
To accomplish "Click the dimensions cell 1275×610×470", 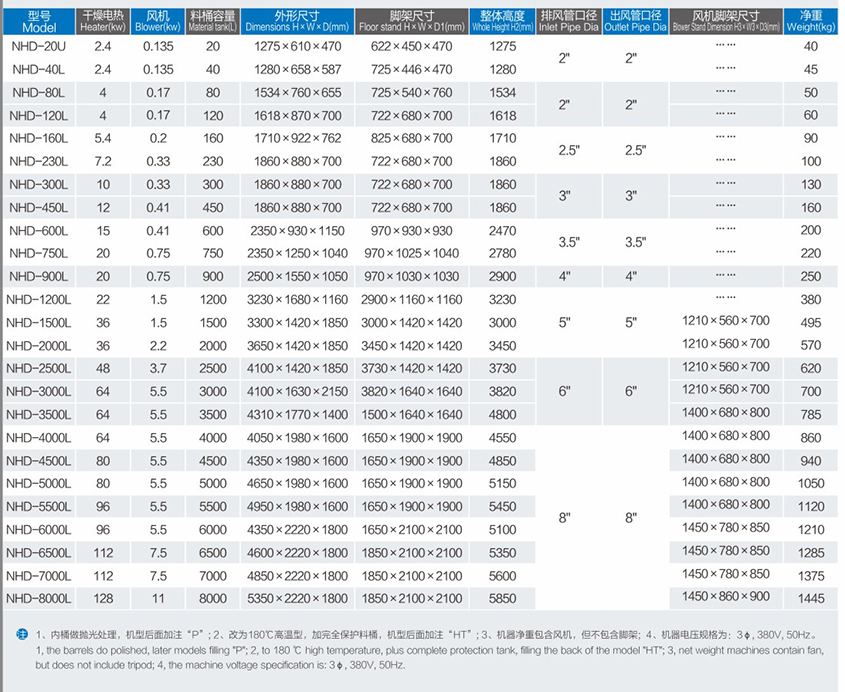I will [298, 47].
